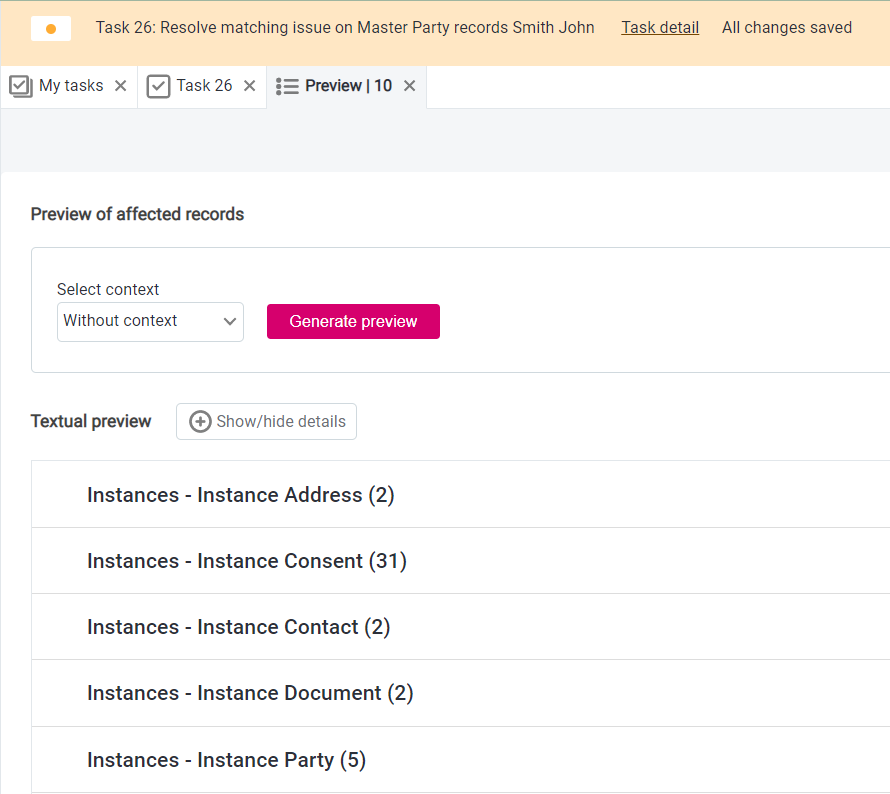Close the Preview | 10 tab
Image resolution: width=890 pixels, height=794 pixels.
pyautogui.click(x=409, y=86)
